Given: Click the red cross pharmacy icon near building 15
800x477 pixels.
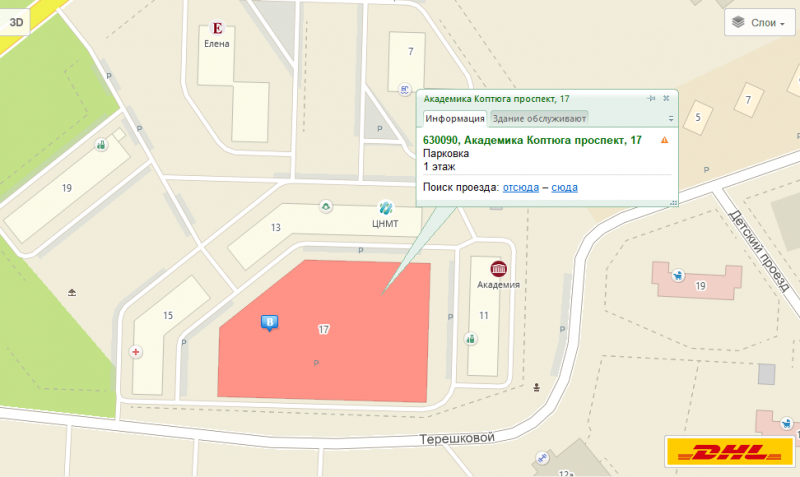Looking at the screenshot, I should [x=136, y=352].
